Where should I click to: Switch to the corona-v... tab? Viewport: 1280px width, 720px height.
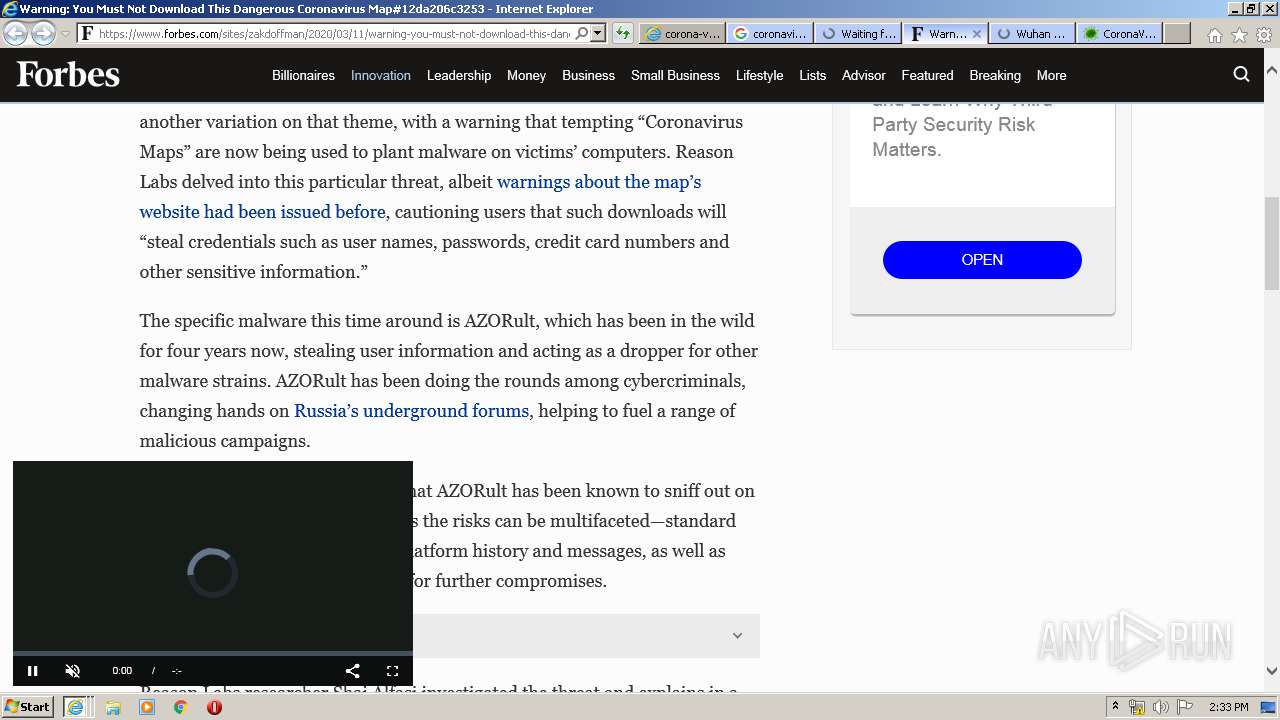coord(682,33)
